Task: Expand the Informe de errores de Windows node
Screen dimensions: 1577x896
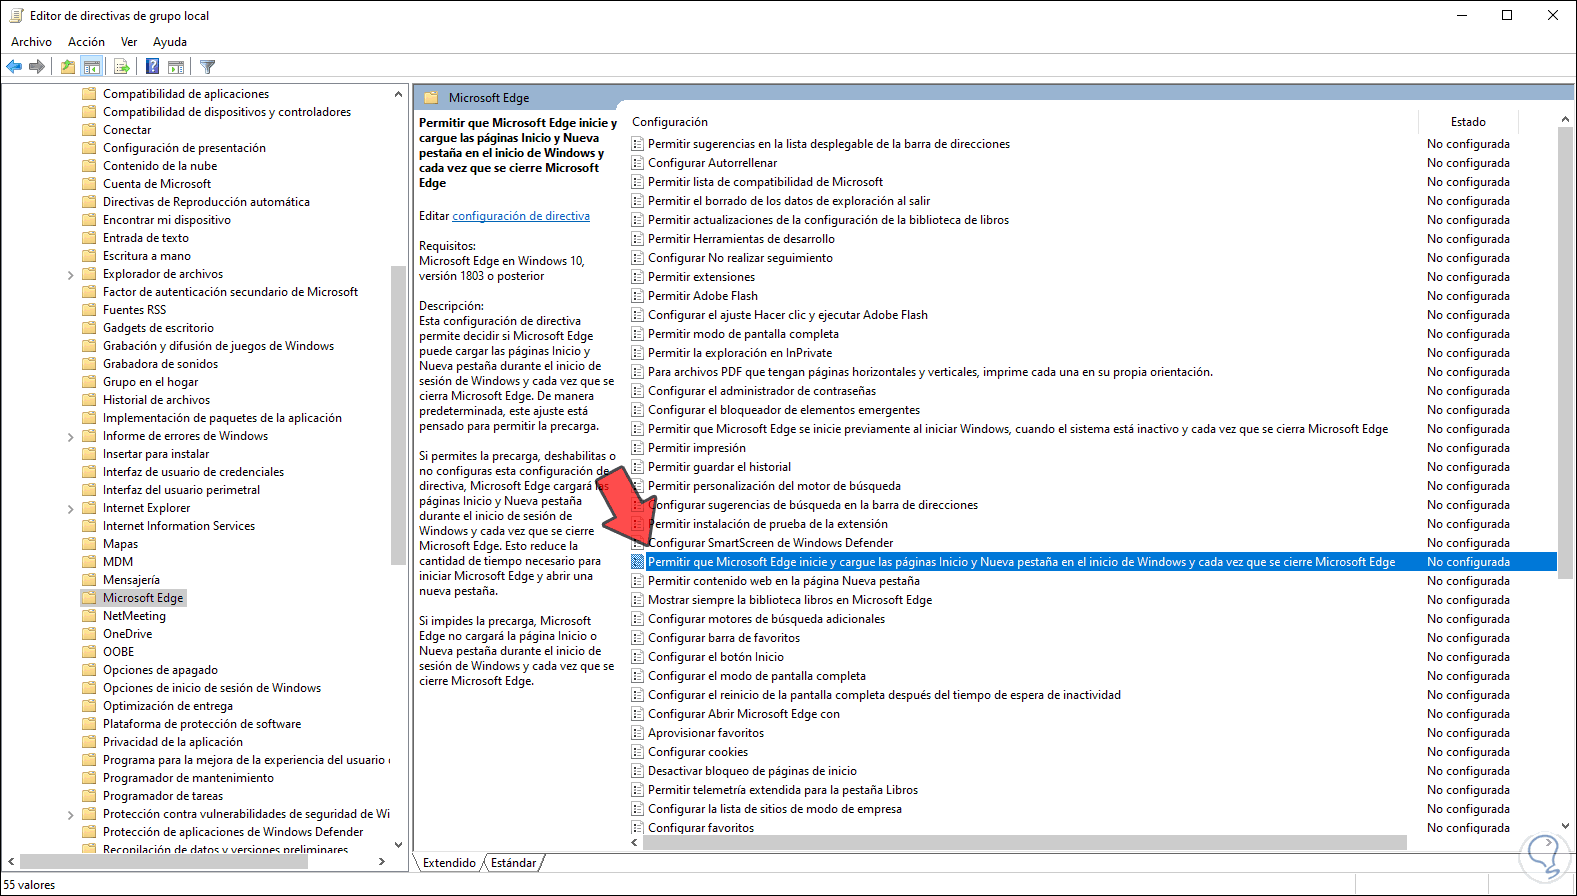Action: tap(70, 437)
